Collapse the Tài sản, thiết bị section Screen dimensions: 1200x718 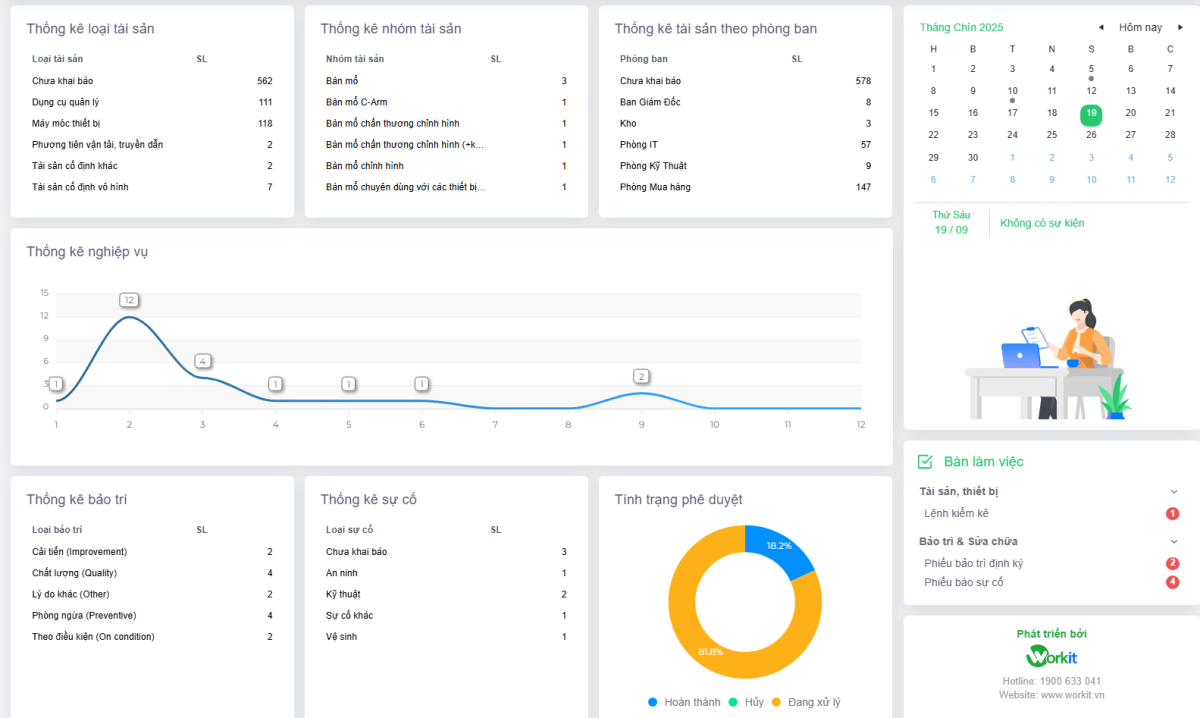[1175, 491]
